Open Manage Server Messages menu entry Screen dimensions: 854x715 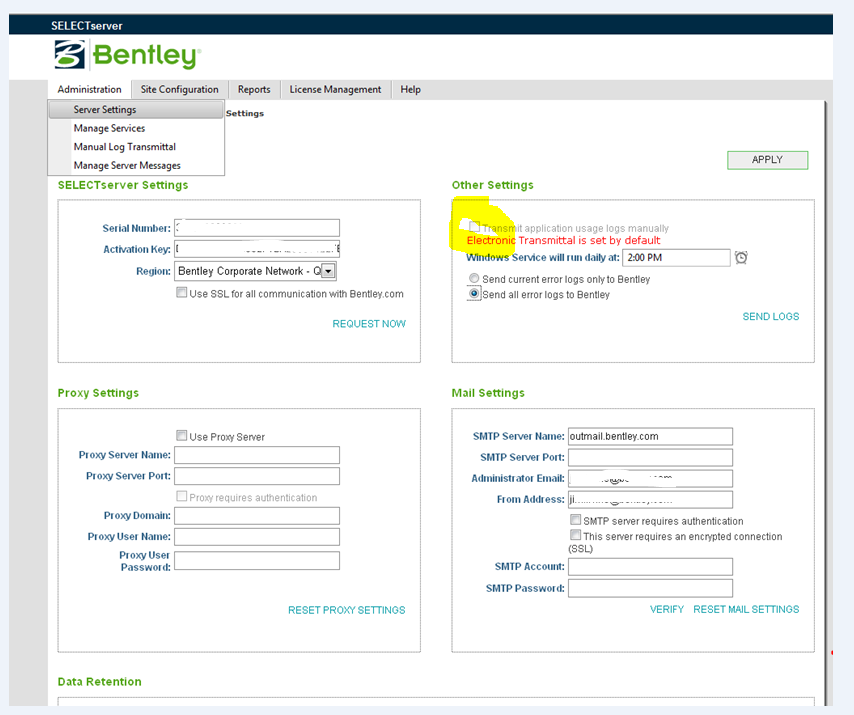(136, 165)
